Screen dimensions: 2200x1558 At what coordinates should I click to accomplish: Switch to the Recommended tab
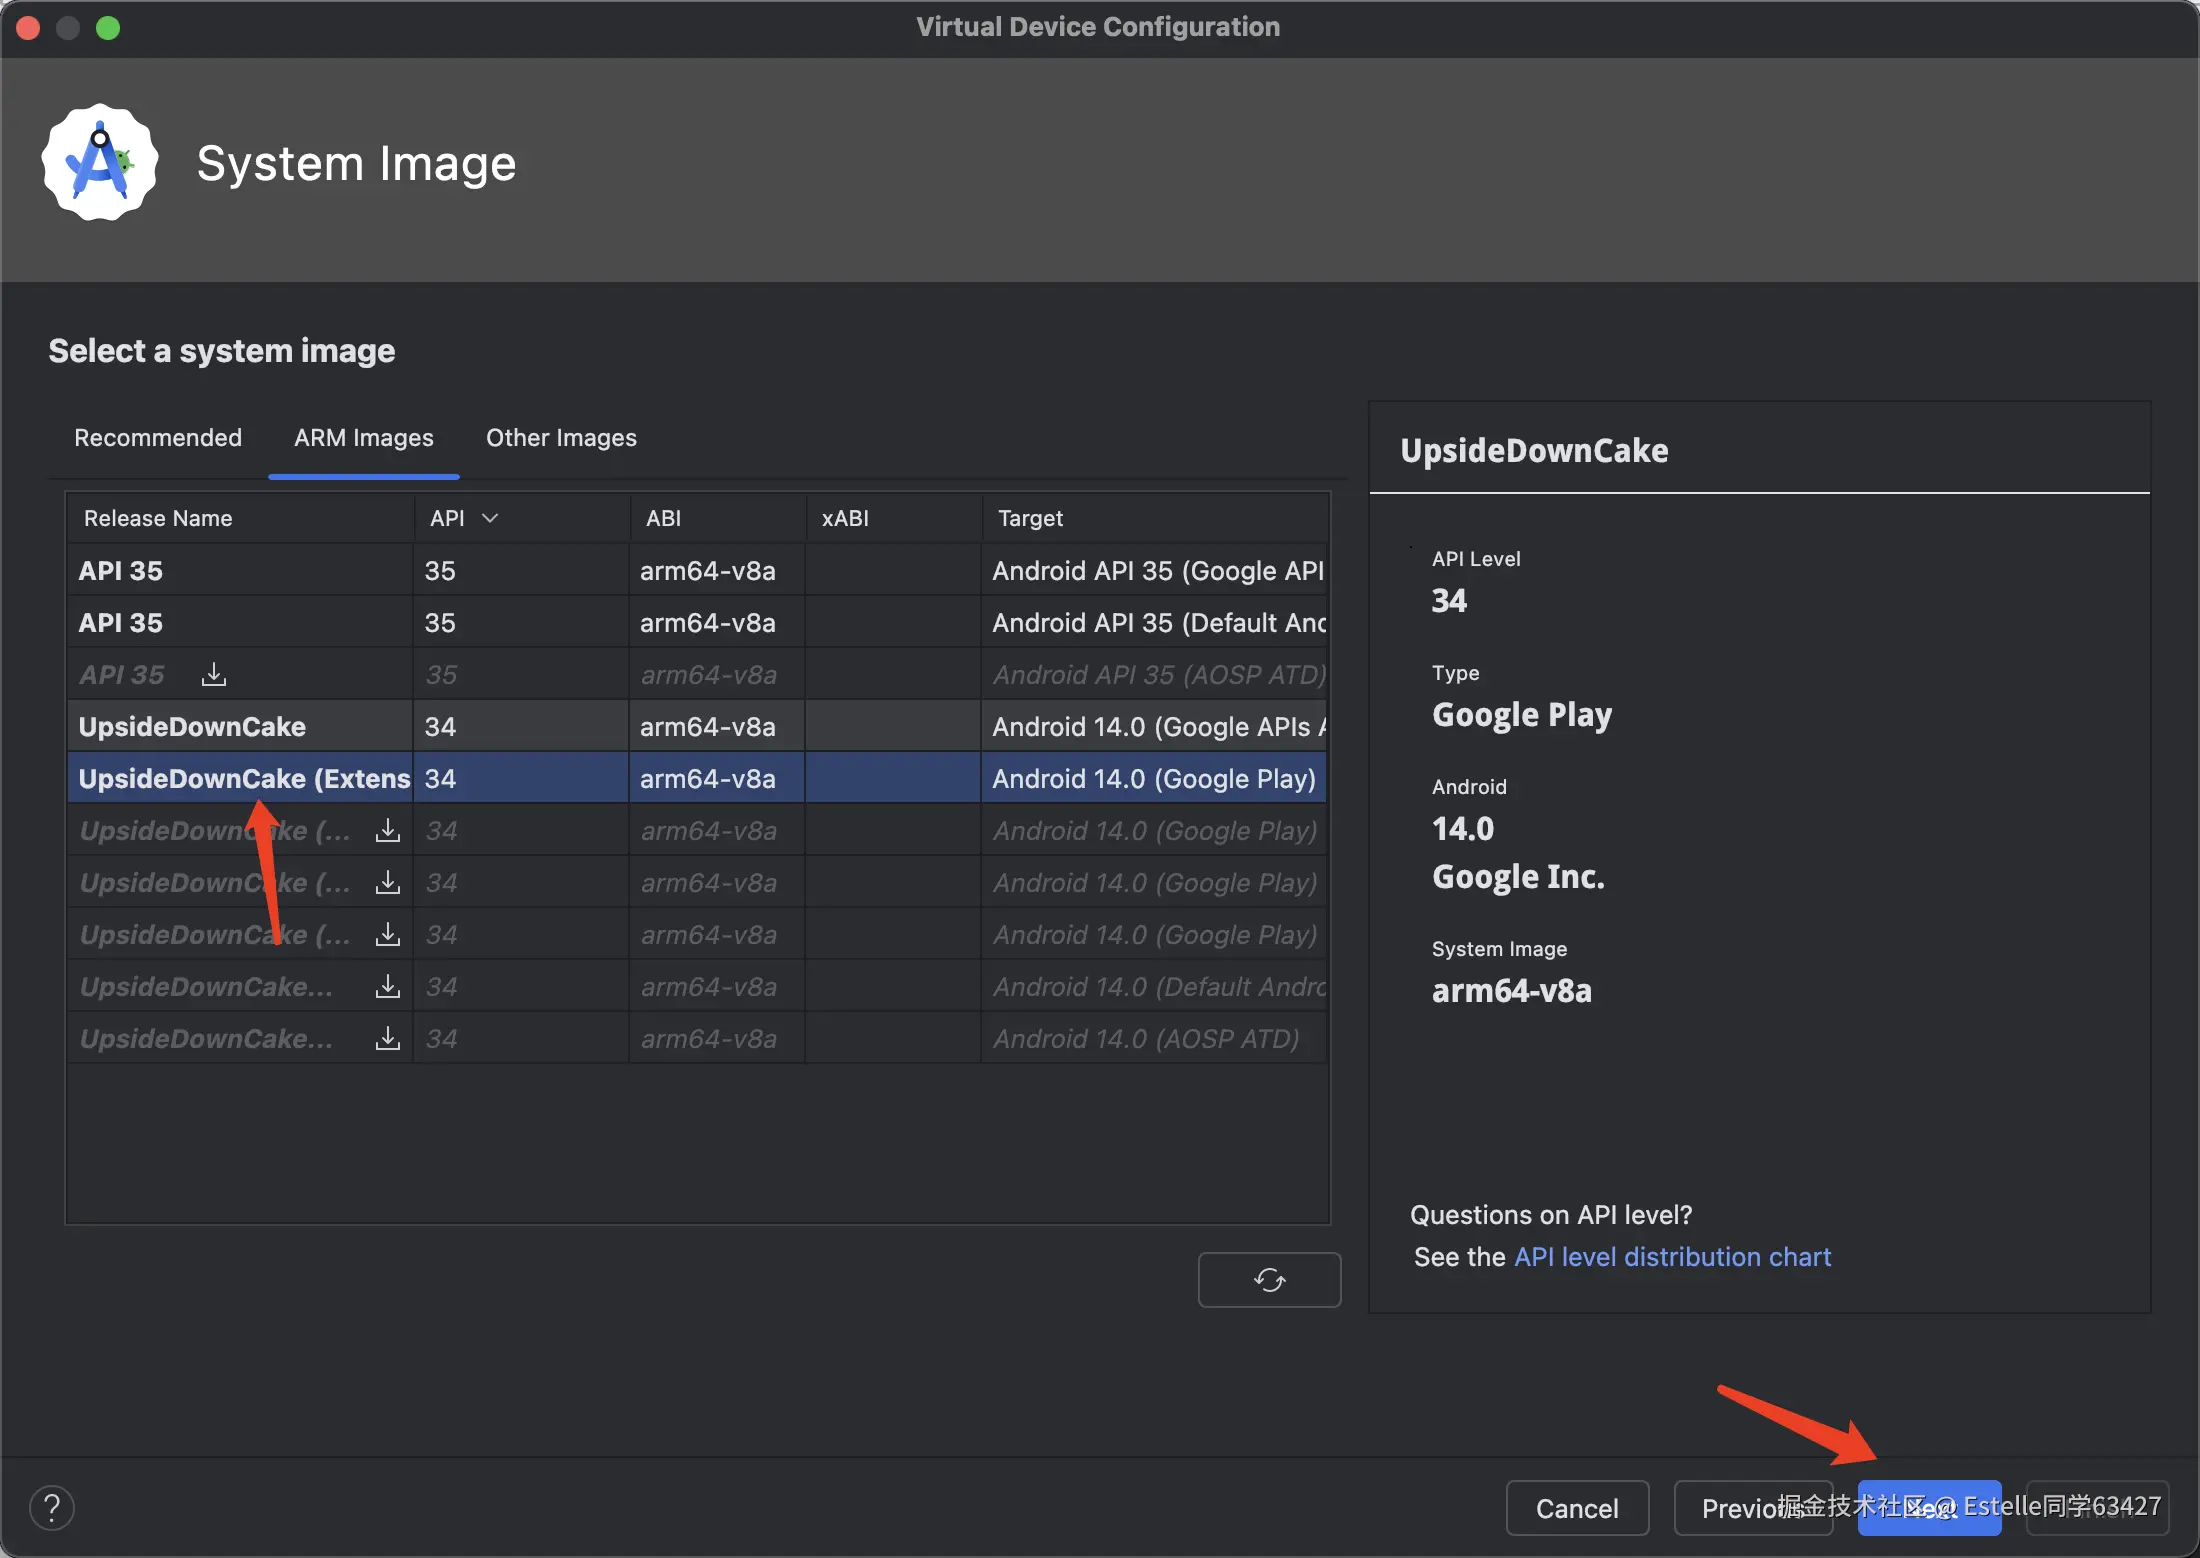tap(158, 438)
